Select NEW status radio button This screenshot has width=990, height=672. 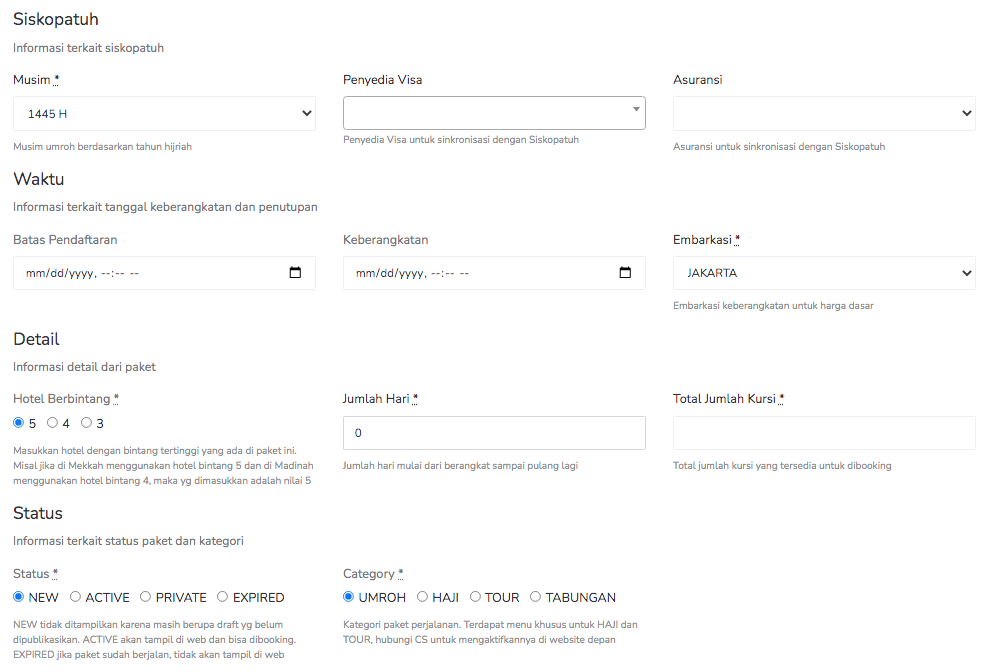[x=19, y=597]
